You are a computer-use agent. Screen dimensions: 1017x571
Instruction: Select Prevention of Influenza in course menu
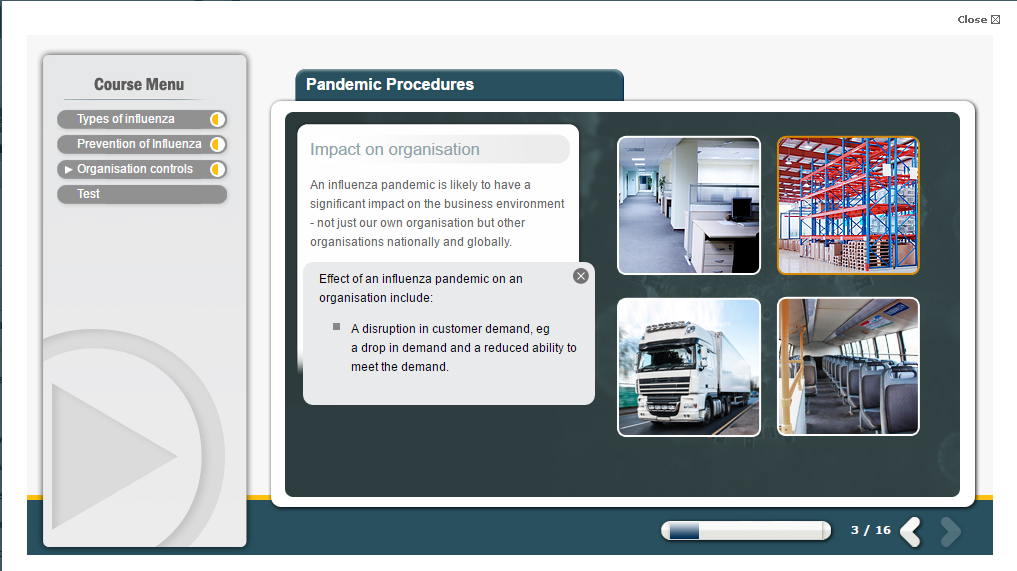(139, 144)
